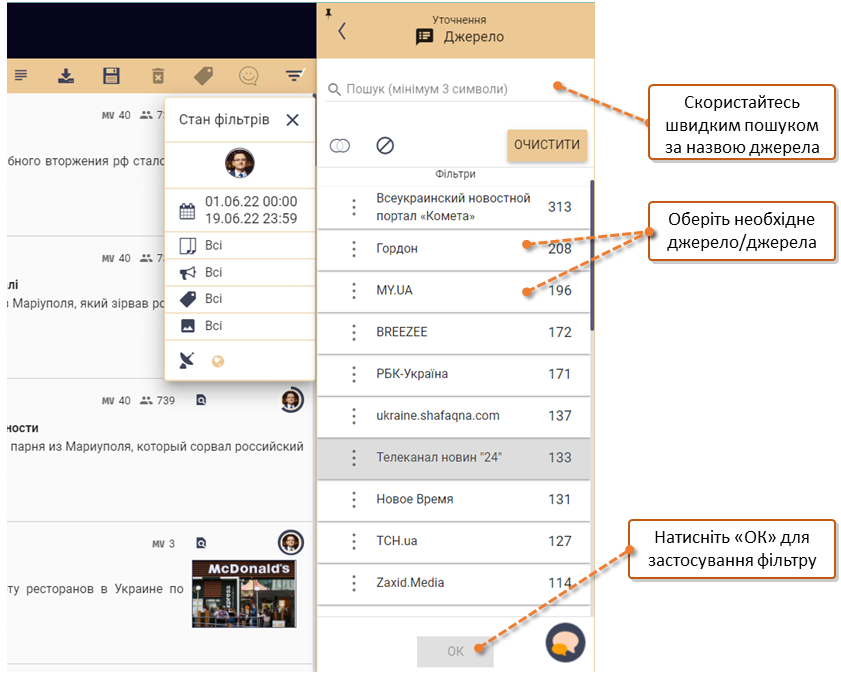Click the pages icon in the filter status panel
841x676 pixels.
click(x=188, y=246)
